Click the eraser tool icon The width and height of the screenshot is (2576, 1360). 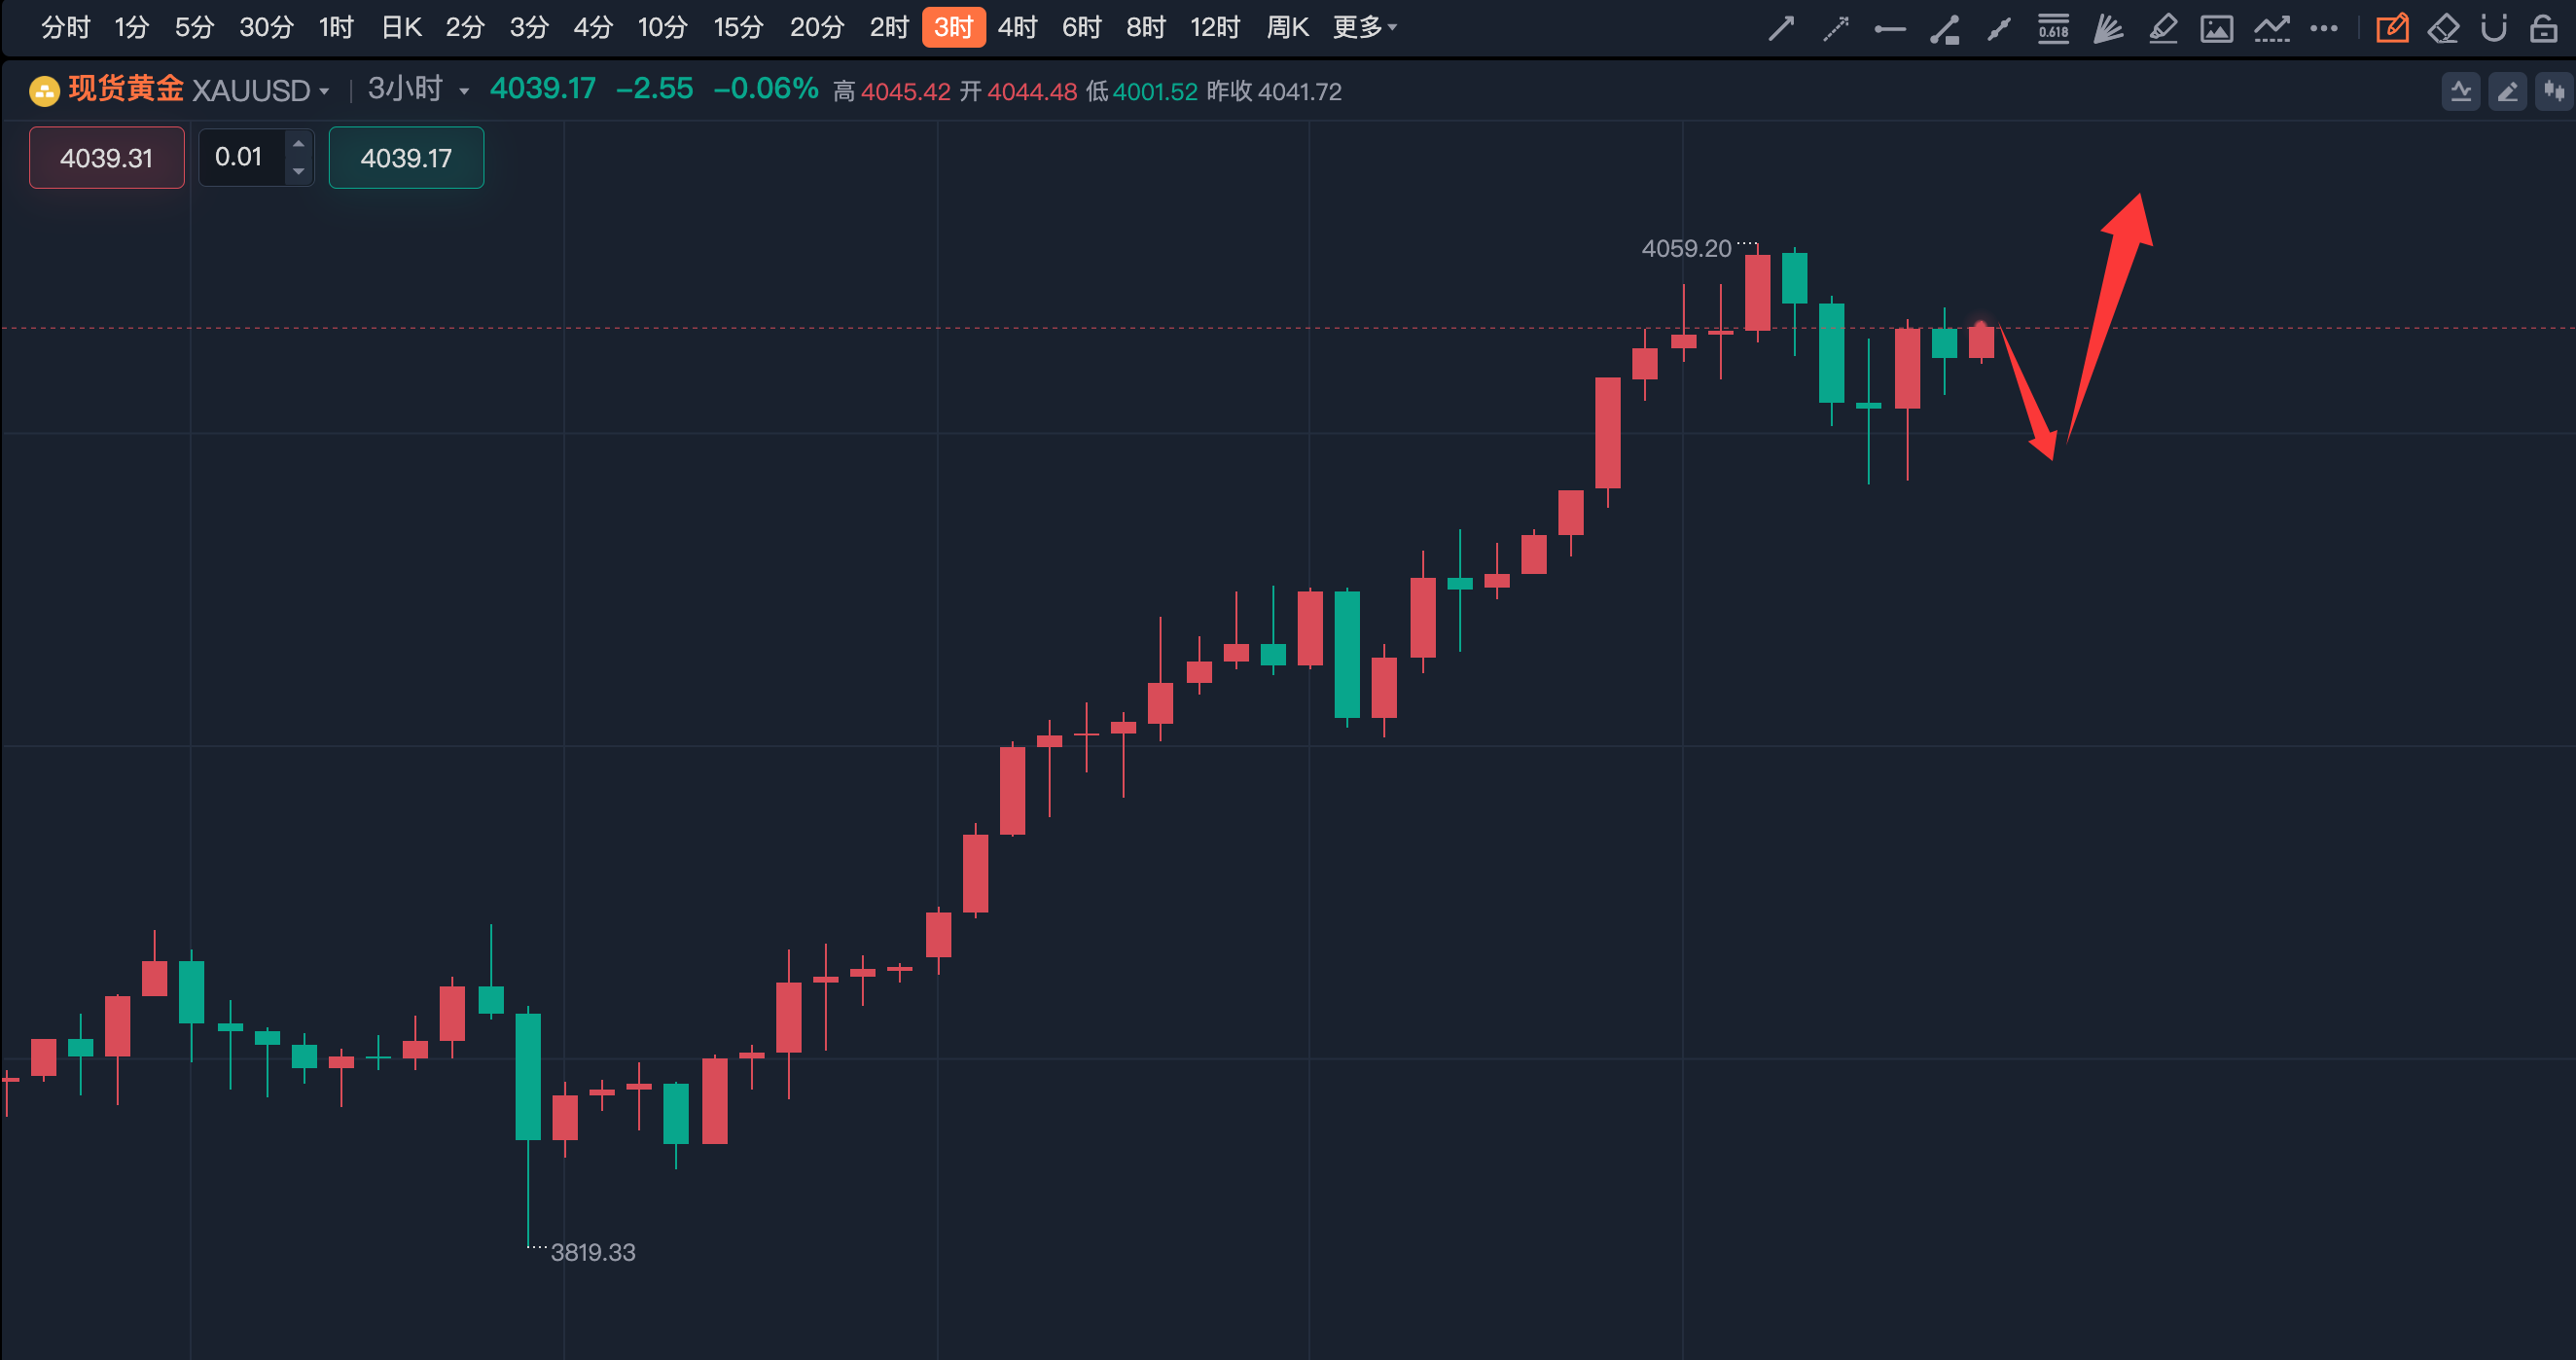point(2443,28)
